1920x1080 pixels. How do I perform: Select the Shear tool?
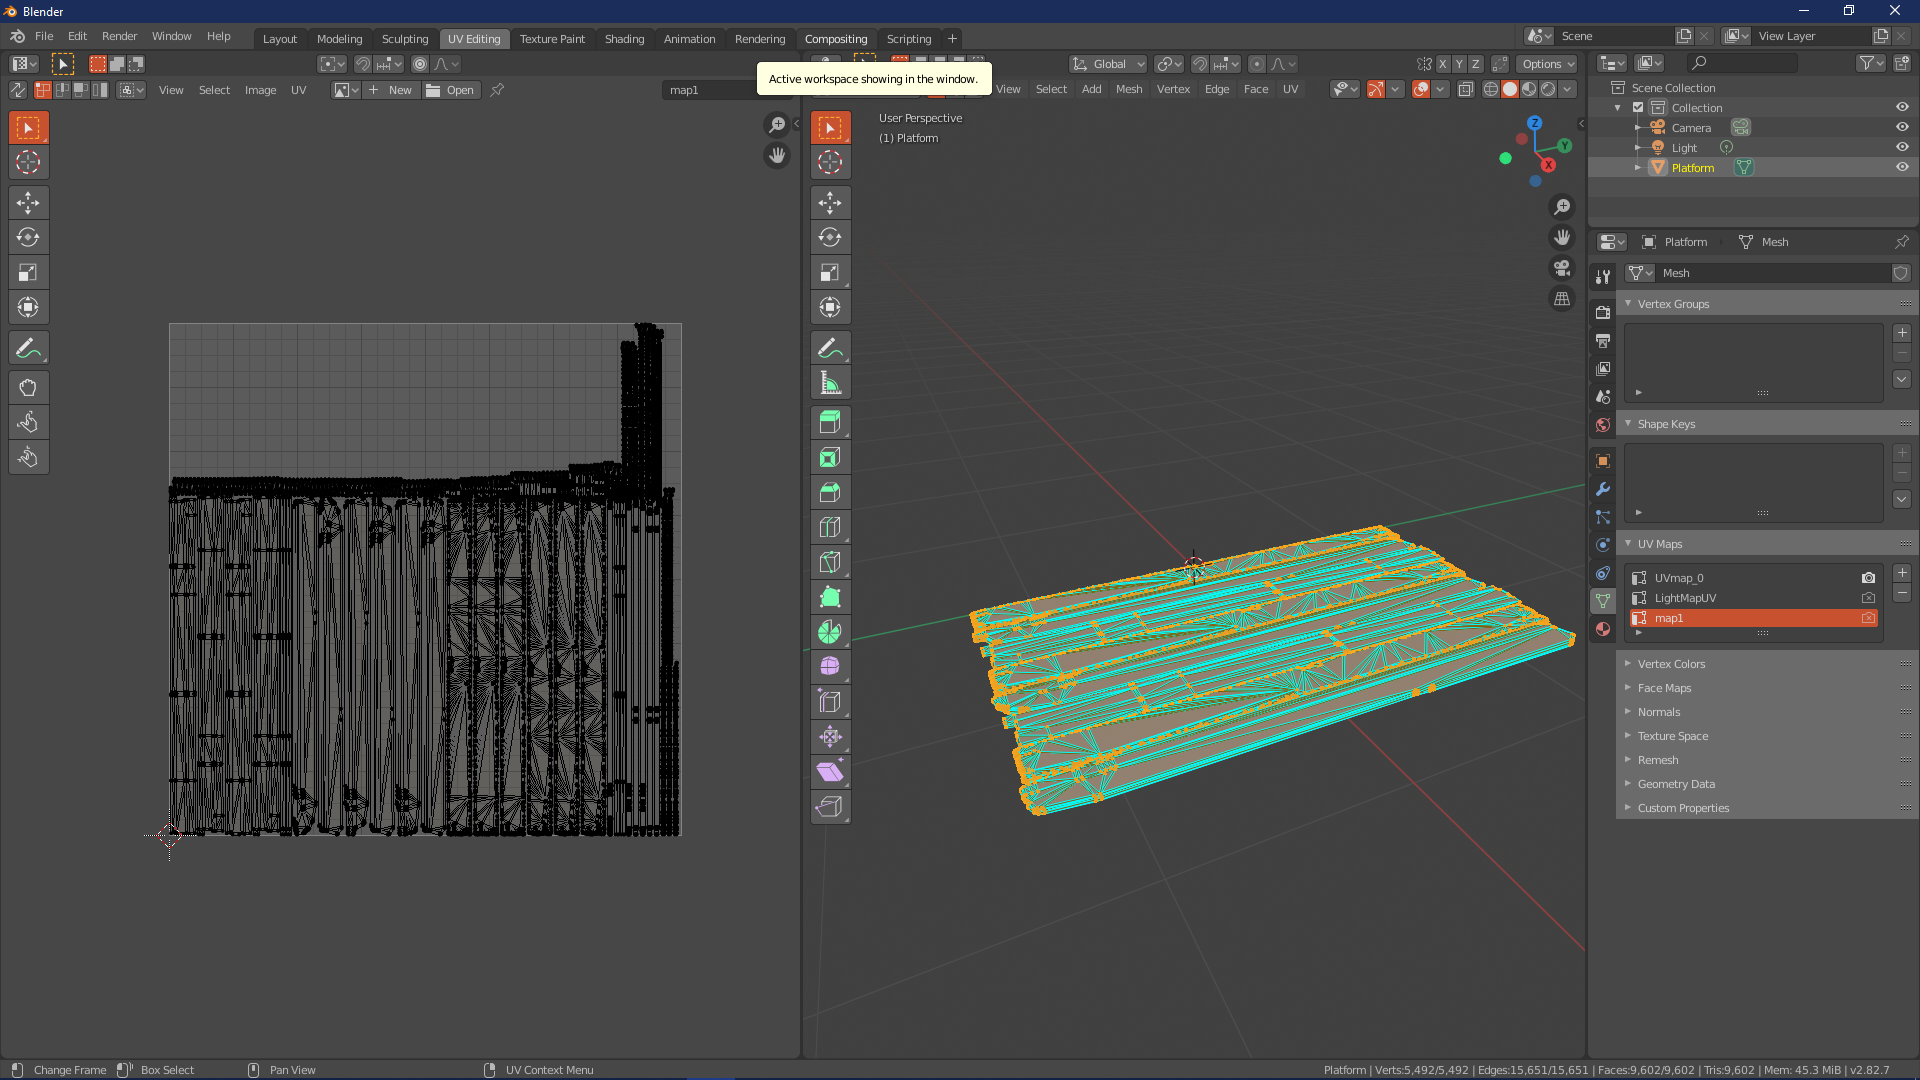pos(830,772)
